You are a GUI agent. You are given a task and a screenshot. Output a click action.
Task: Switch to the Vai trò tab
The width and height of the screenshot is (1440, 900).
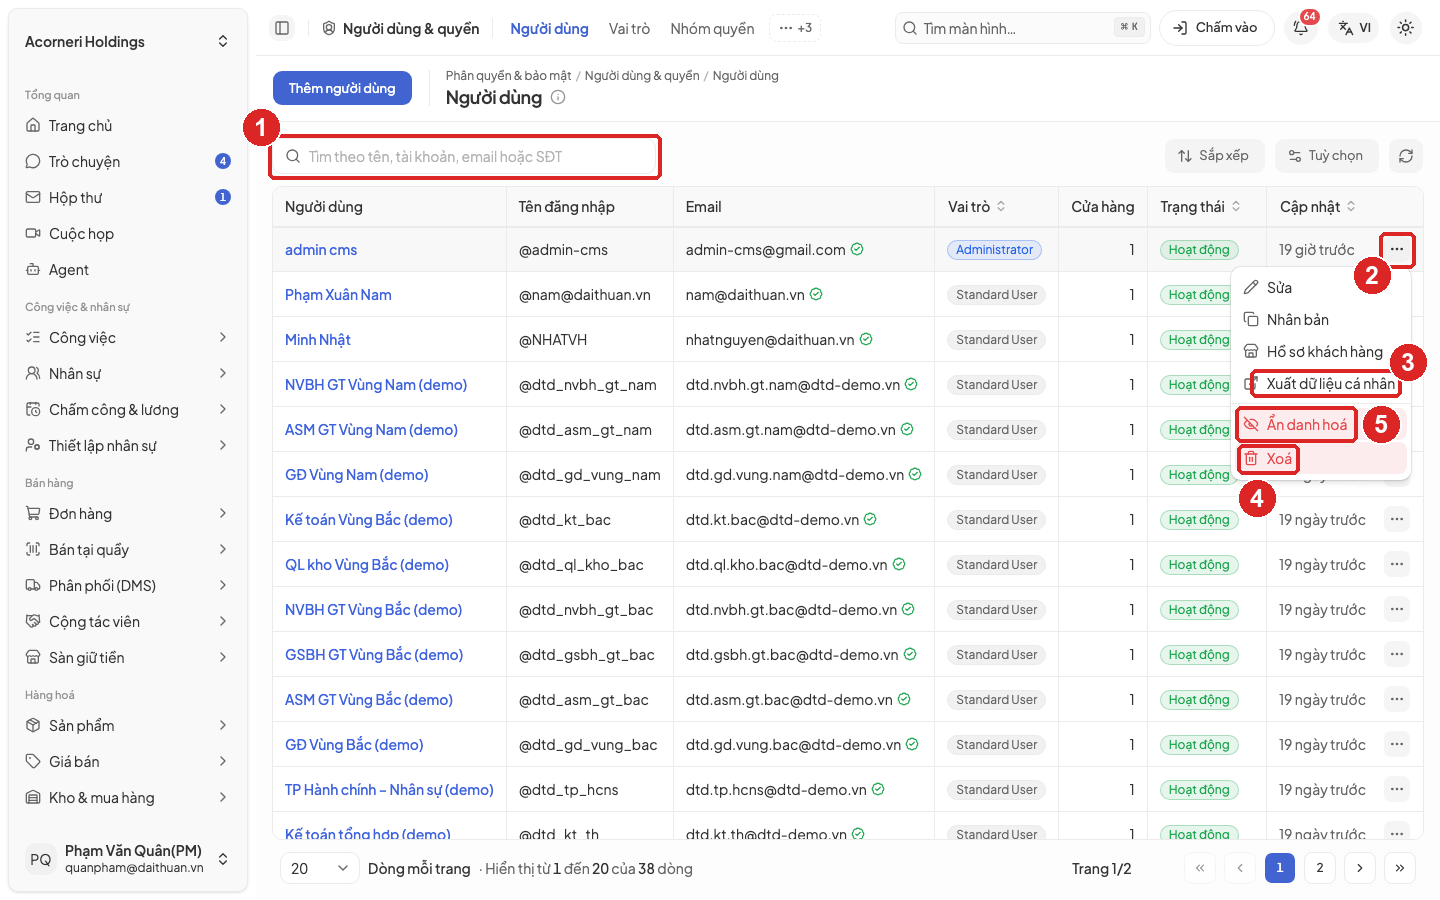tap(629, 29)
